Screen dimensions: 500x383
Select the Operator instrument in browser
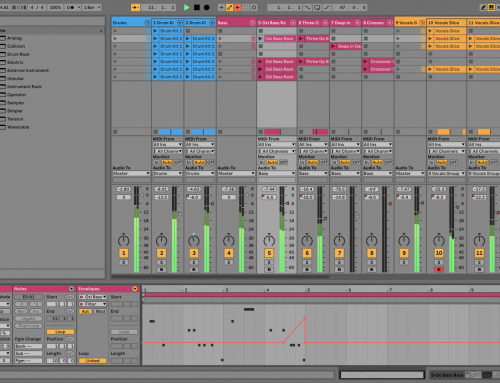[x=16, y=95]
